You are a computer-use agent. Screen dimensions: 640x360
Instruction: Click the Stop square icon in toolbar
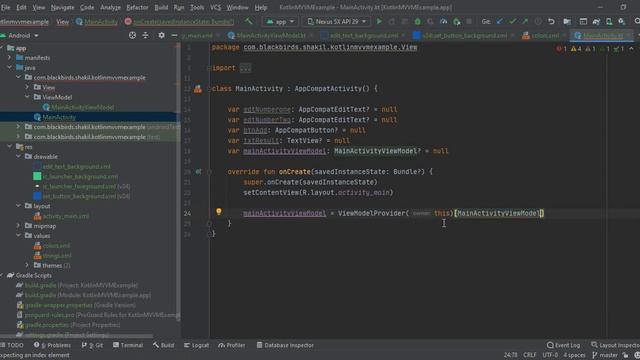(469, 21)
